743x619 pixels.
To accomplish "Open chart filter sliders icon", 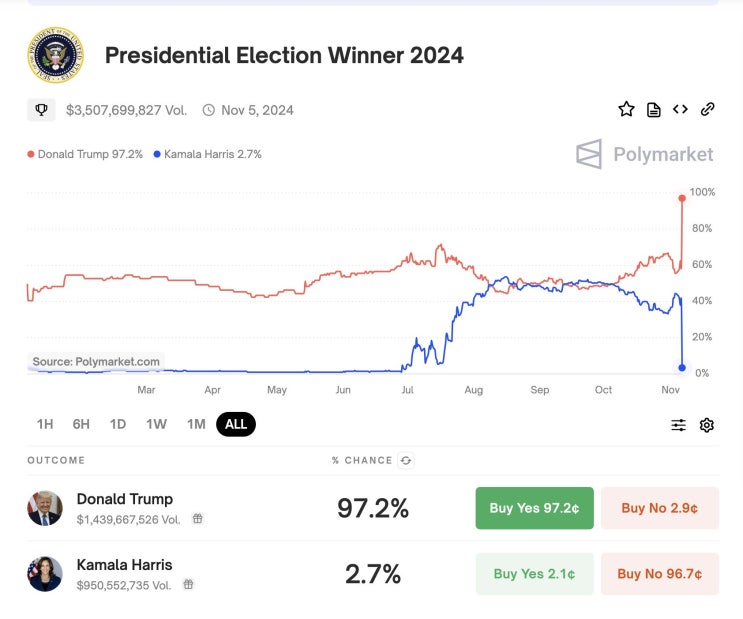I will tap(678, 425).
